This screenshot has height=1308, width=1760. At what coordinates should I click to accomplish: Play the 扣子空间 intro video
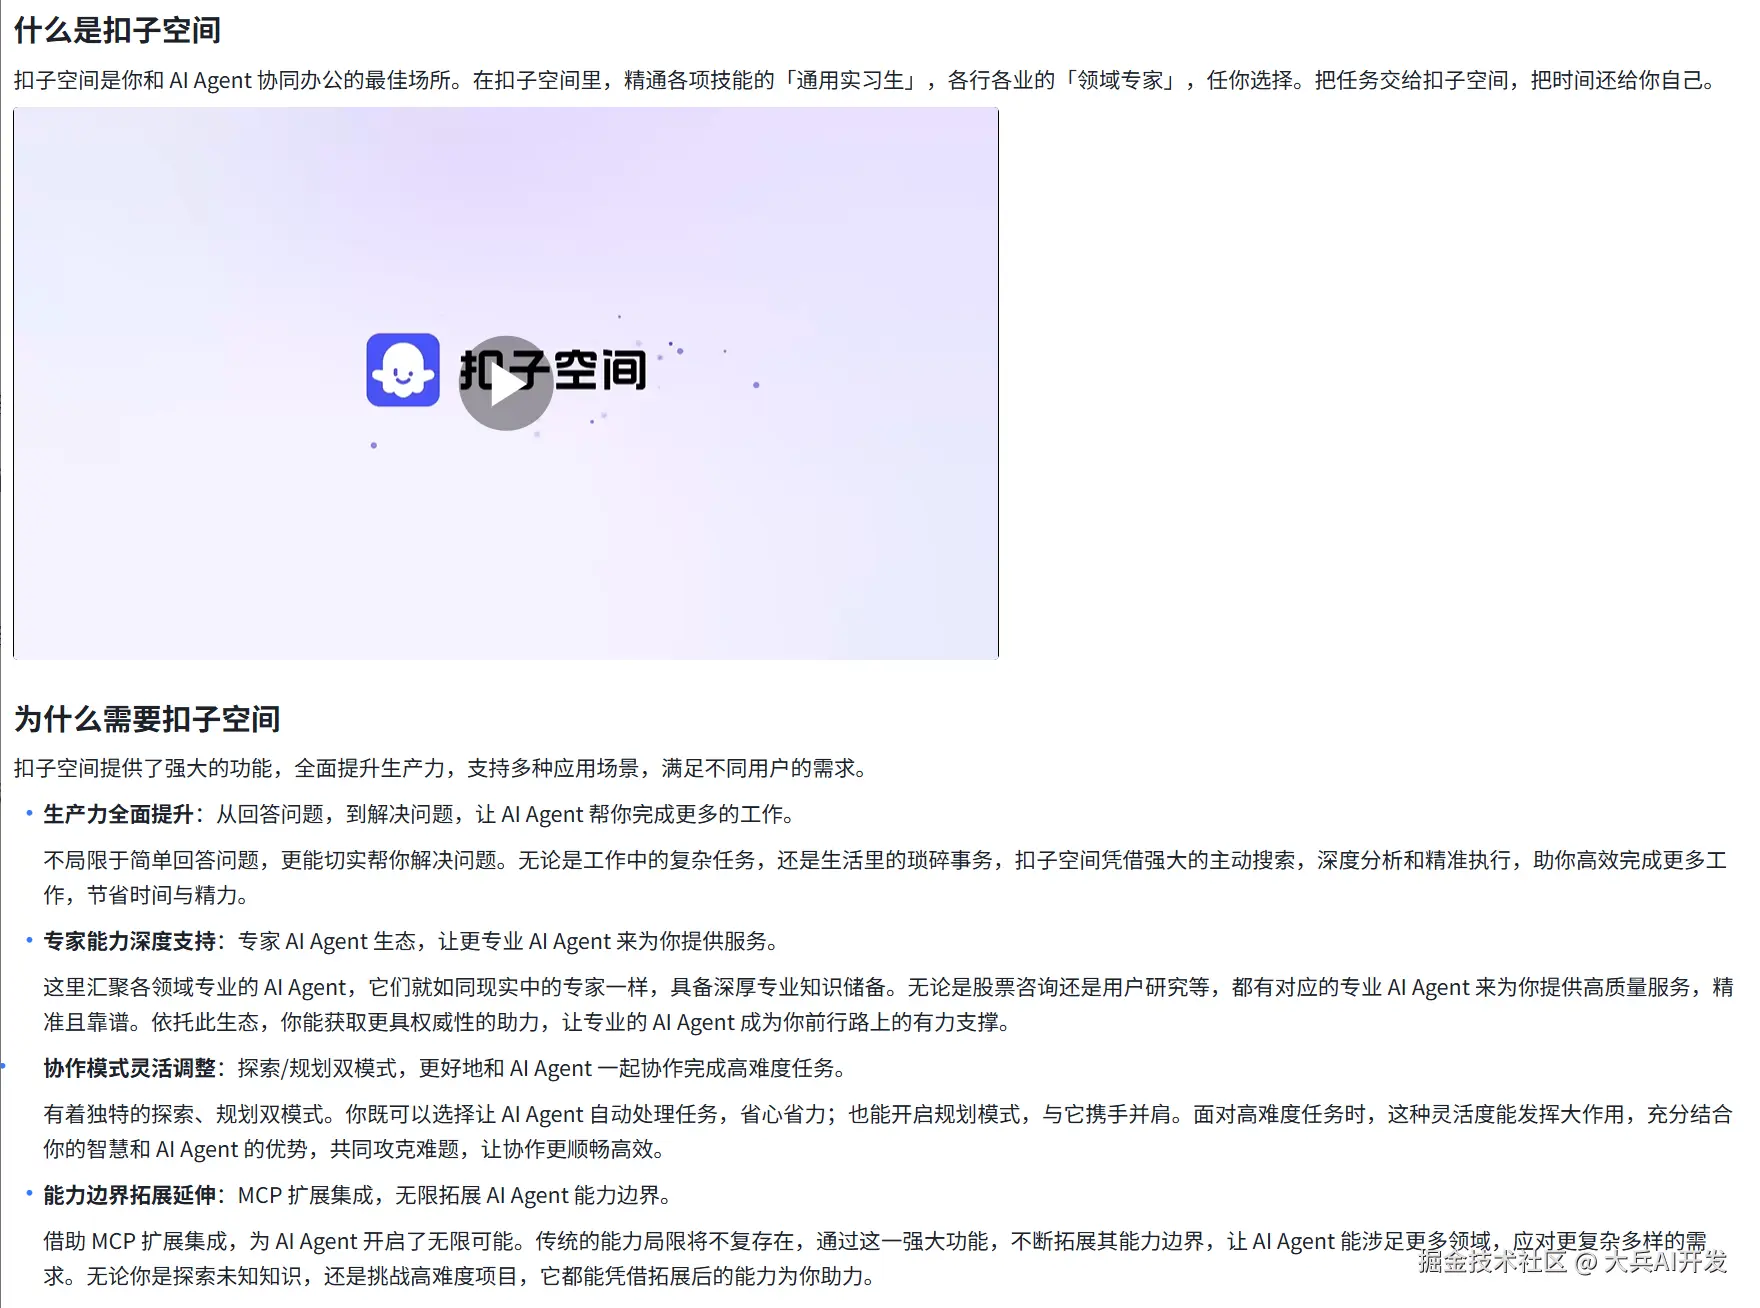[x=506, y=383]
